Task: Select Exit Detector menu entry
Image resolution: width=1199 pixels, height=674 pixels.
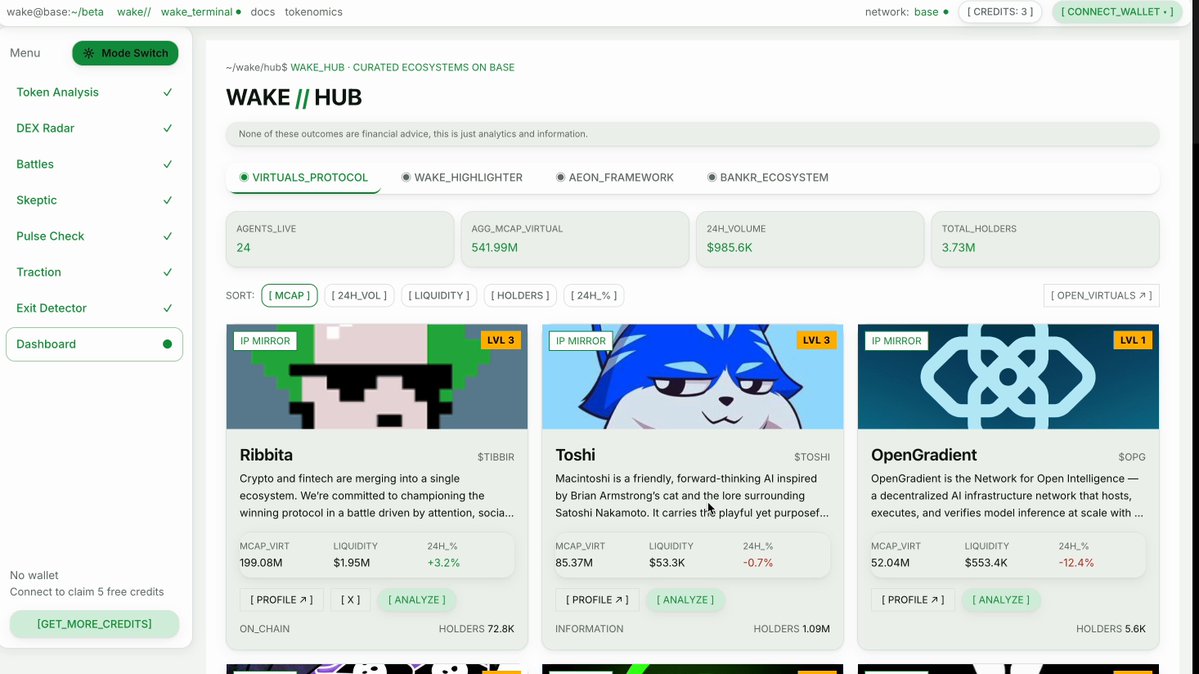Action: (94, 308)
